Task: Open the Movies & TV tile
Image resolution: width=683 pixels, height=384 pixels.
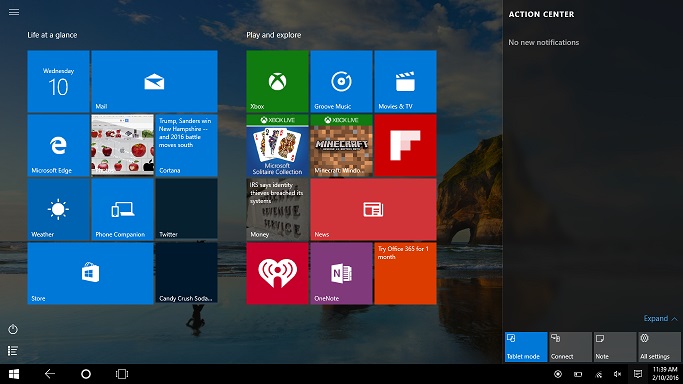Action: (x=406, y=81)
